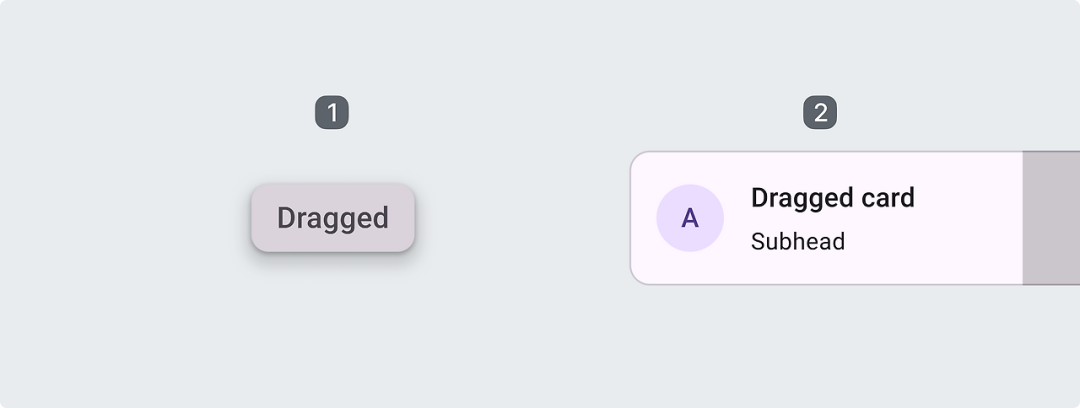The image size is (1080, 408).
Task: Click the number 1 badge
Action: coord(332,113)
